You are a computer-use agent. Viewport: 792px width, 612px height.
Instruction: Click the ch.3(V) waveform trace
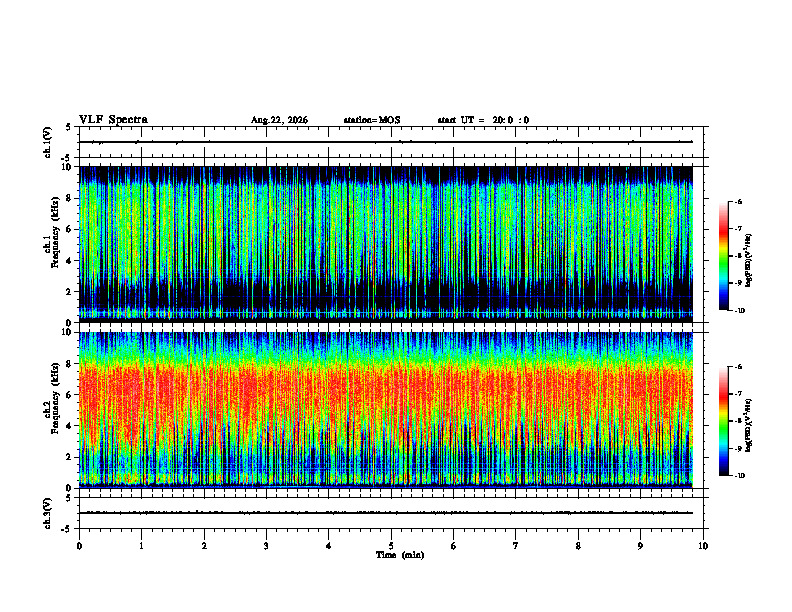(x=386, y=513)
